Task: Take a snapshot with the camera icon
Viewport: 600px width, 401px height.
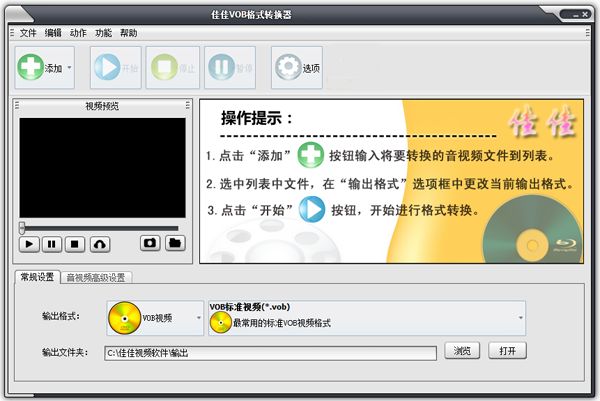Action: coord(150,243)
